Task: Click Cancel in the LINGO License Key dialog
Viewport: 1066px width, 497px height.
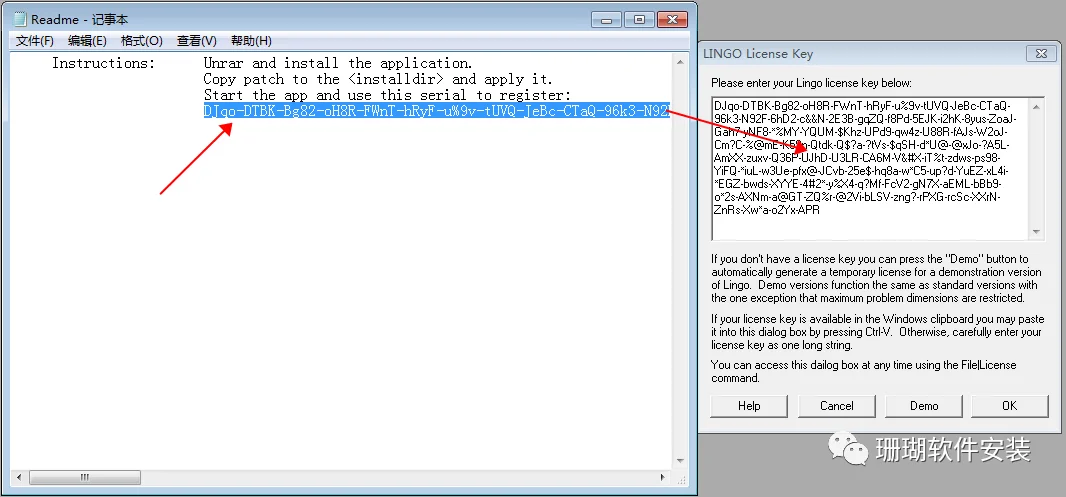Action: [836, 406]
